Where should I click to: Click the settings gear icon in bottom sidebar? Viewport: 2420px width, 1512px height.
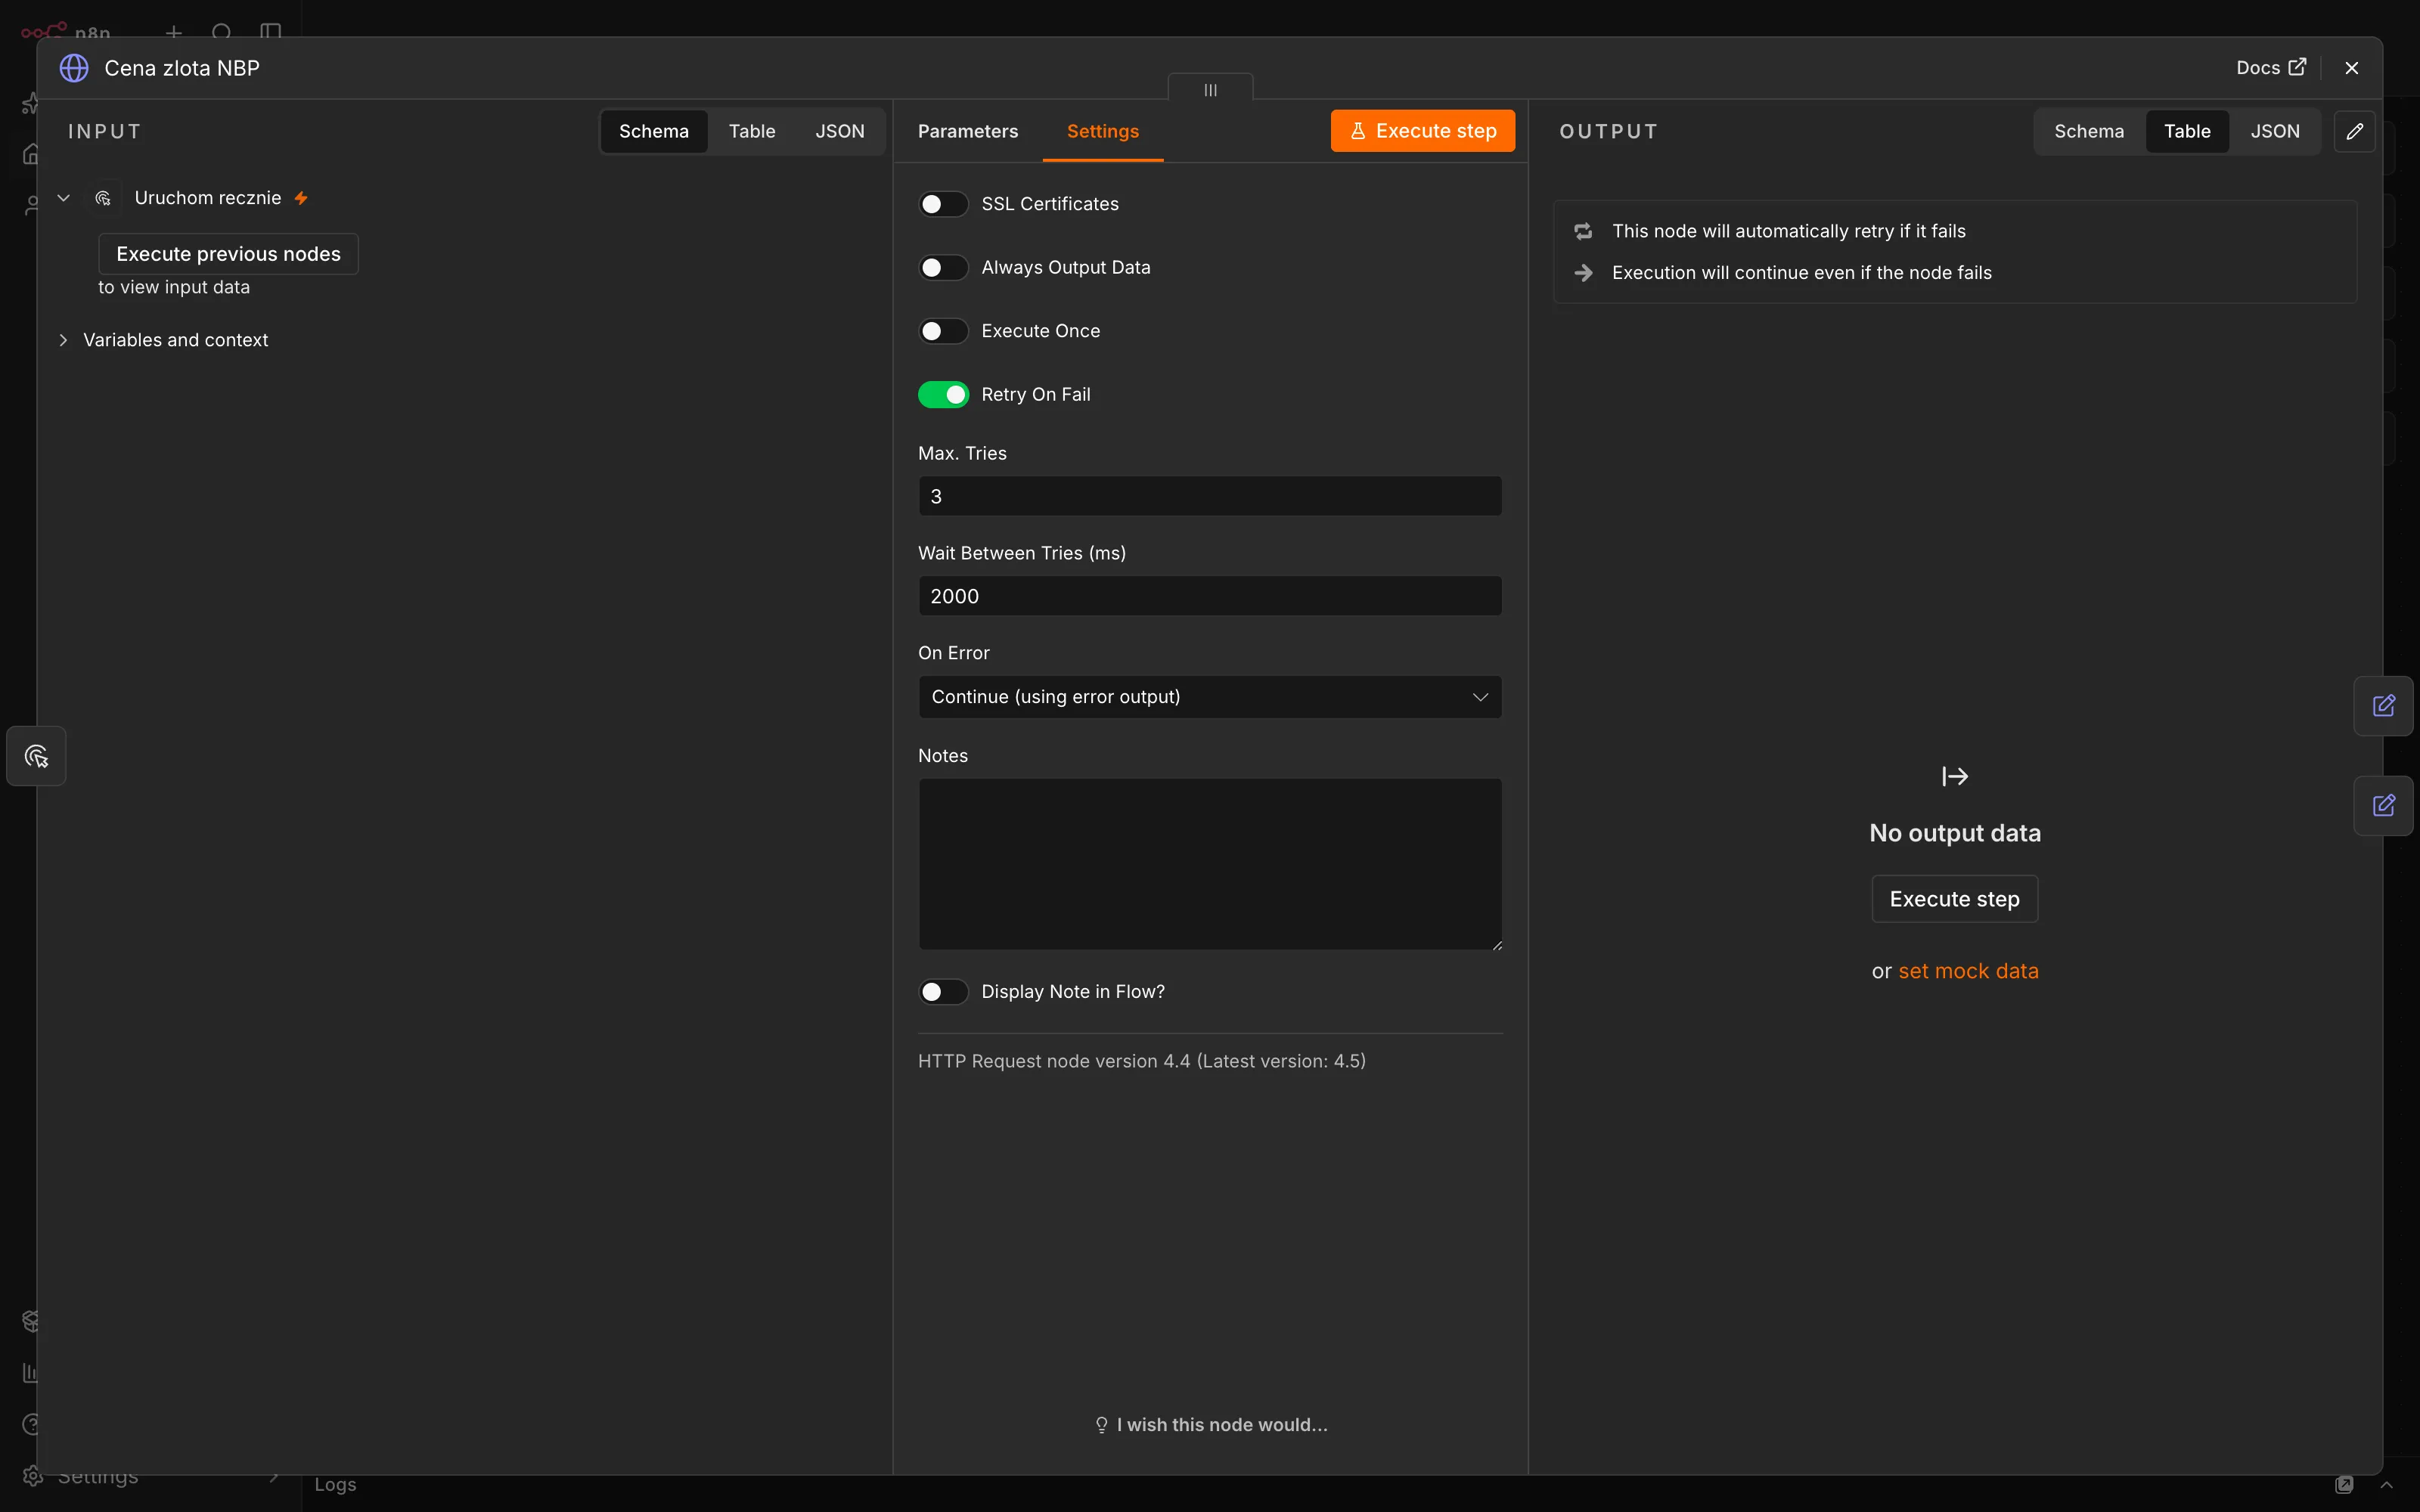click(32, 1476)
